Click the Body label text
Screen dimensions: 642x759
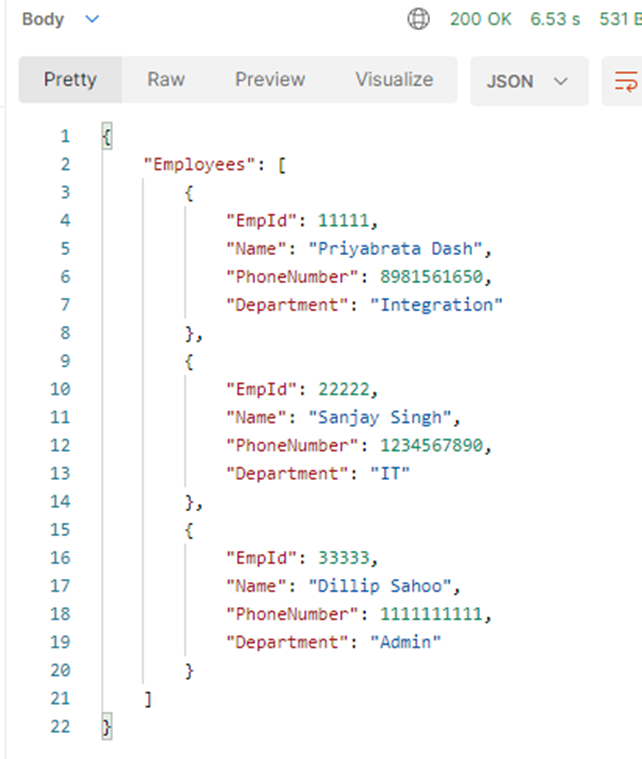click(43, 19)
